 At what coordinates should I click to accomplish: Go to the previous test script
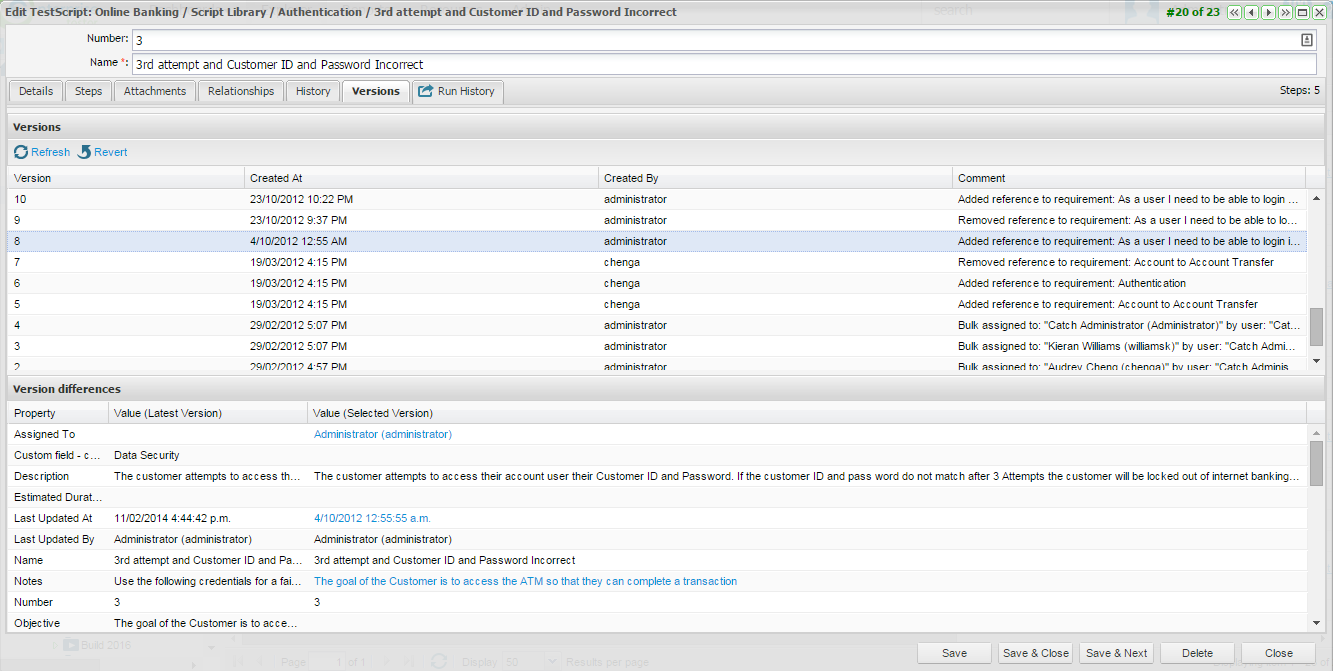(1251, 12)
